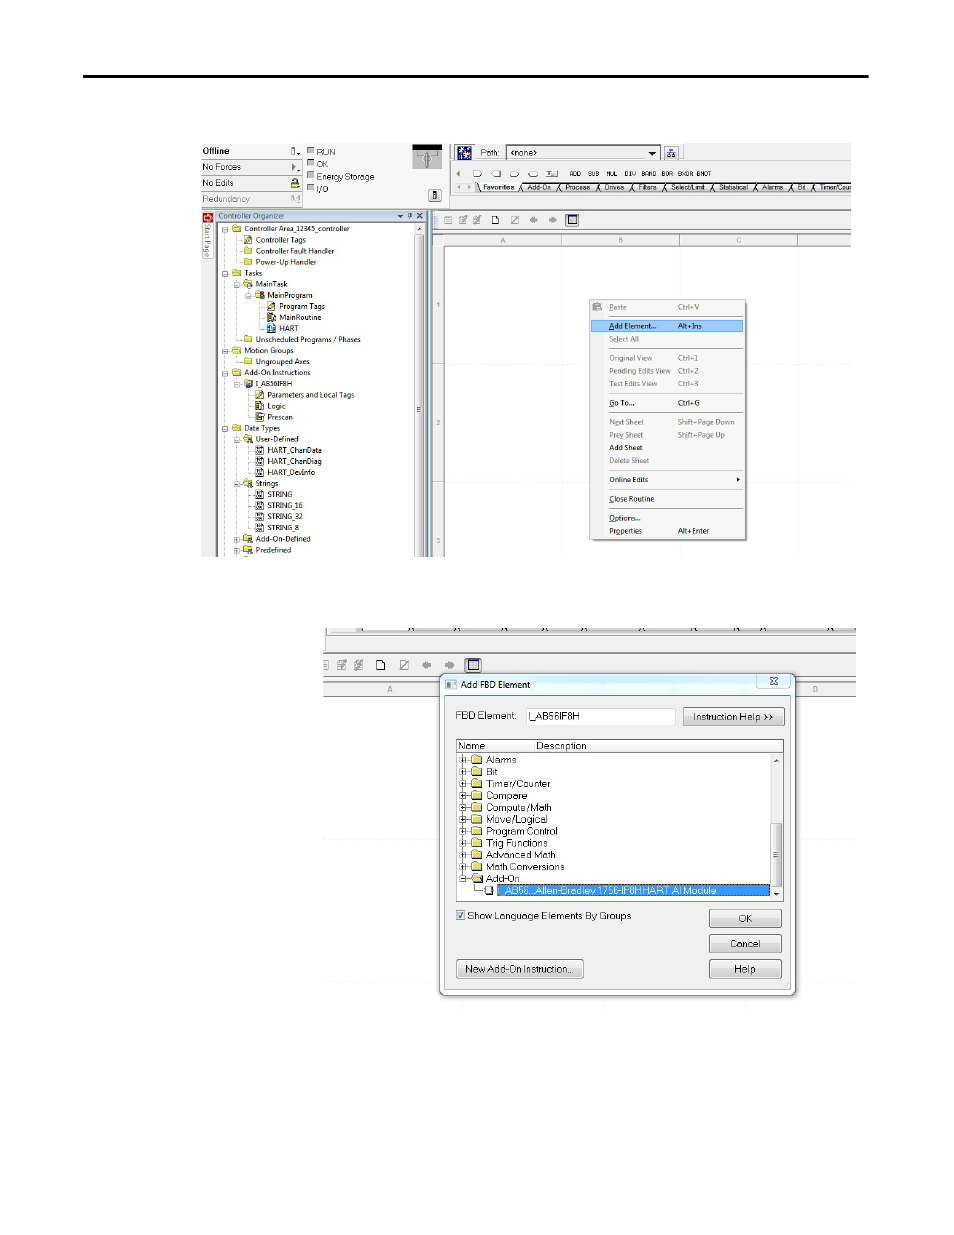The width and height of the screenshot is (954, 1235).
Task: Click Parameters and Local Tags icon
Action: [x=260, y=395]
